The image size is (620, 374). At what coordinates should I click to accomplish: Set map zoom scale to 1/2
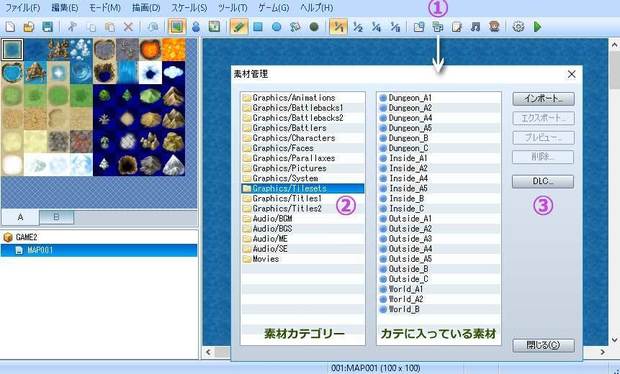pos(358,27)
